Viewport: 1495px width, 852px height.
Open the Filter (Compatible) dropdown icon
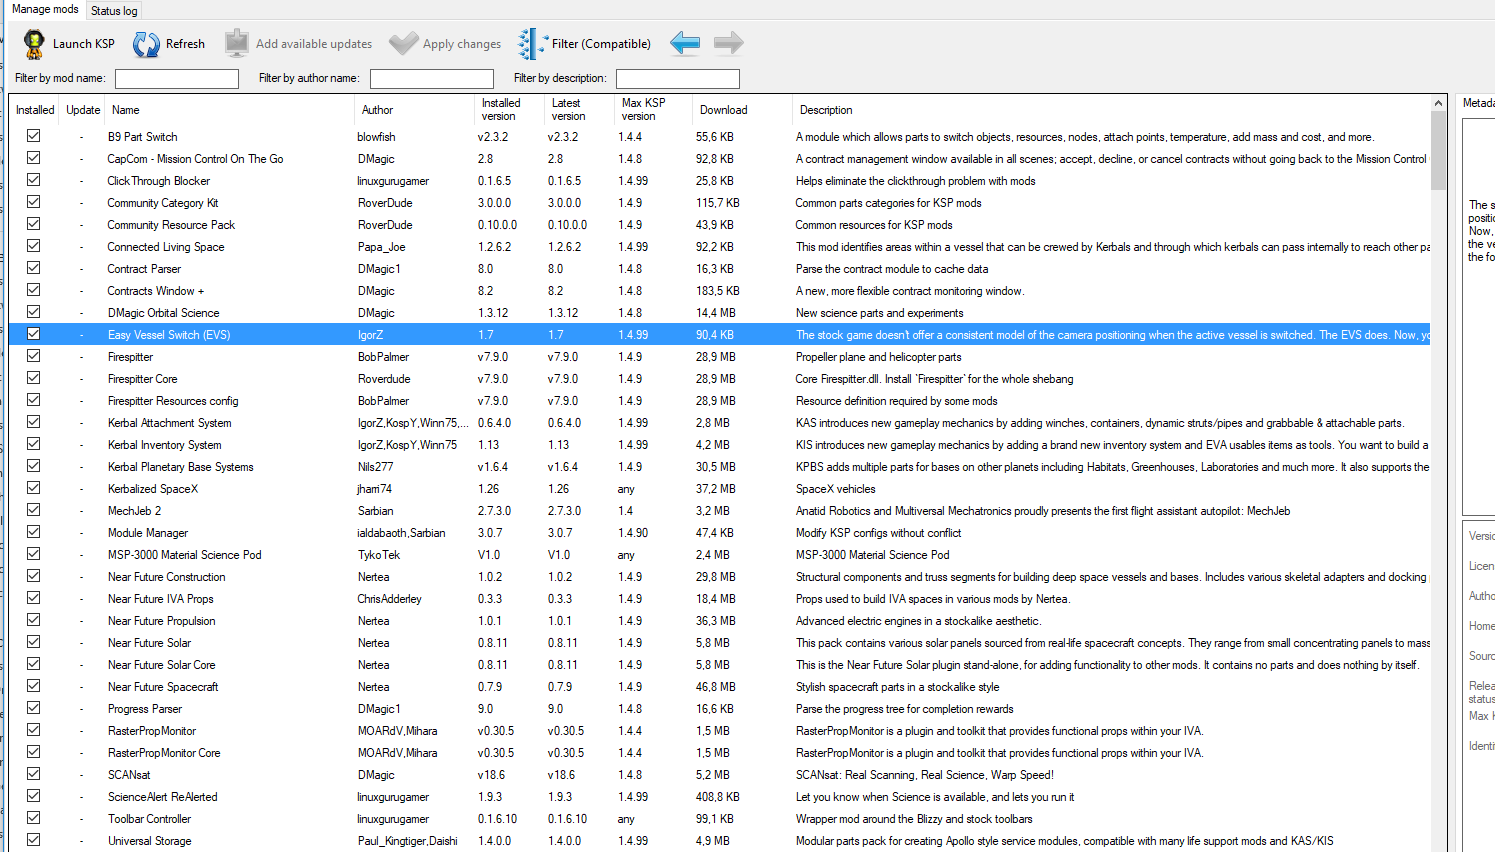click(532, 43)
